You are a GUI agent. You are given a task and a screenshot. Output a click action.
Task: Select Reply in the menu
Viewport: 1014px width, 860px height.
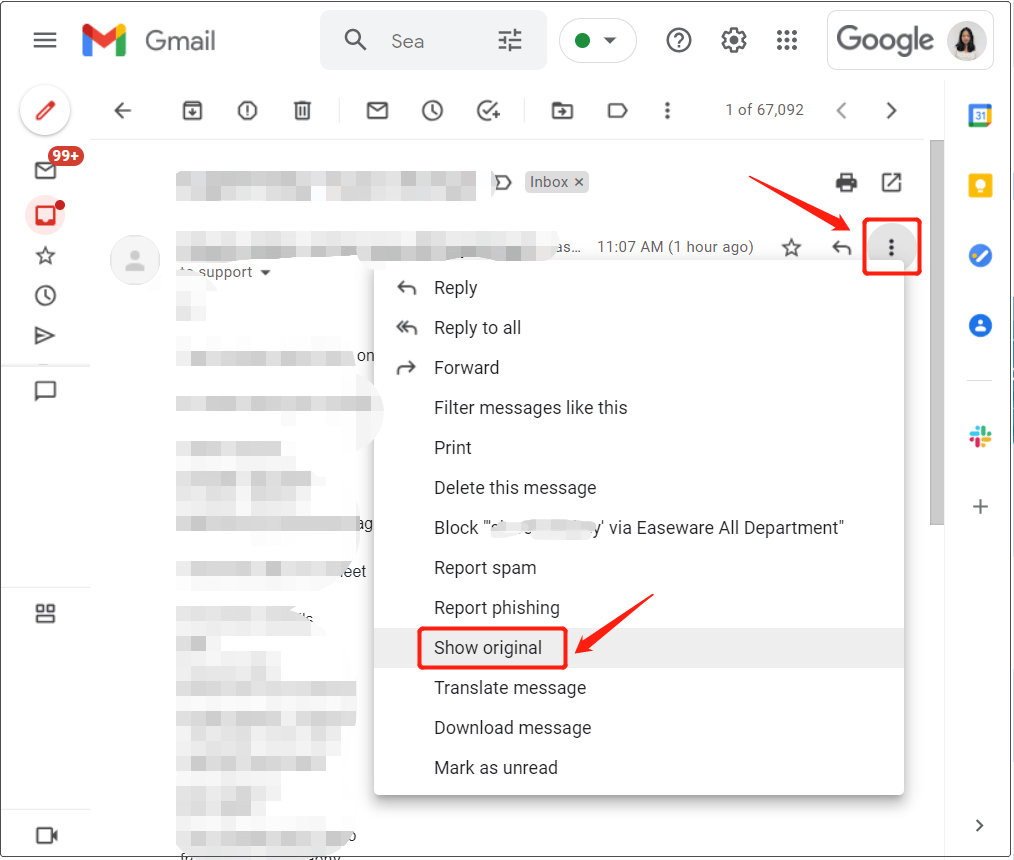click(x=638, y=288)
